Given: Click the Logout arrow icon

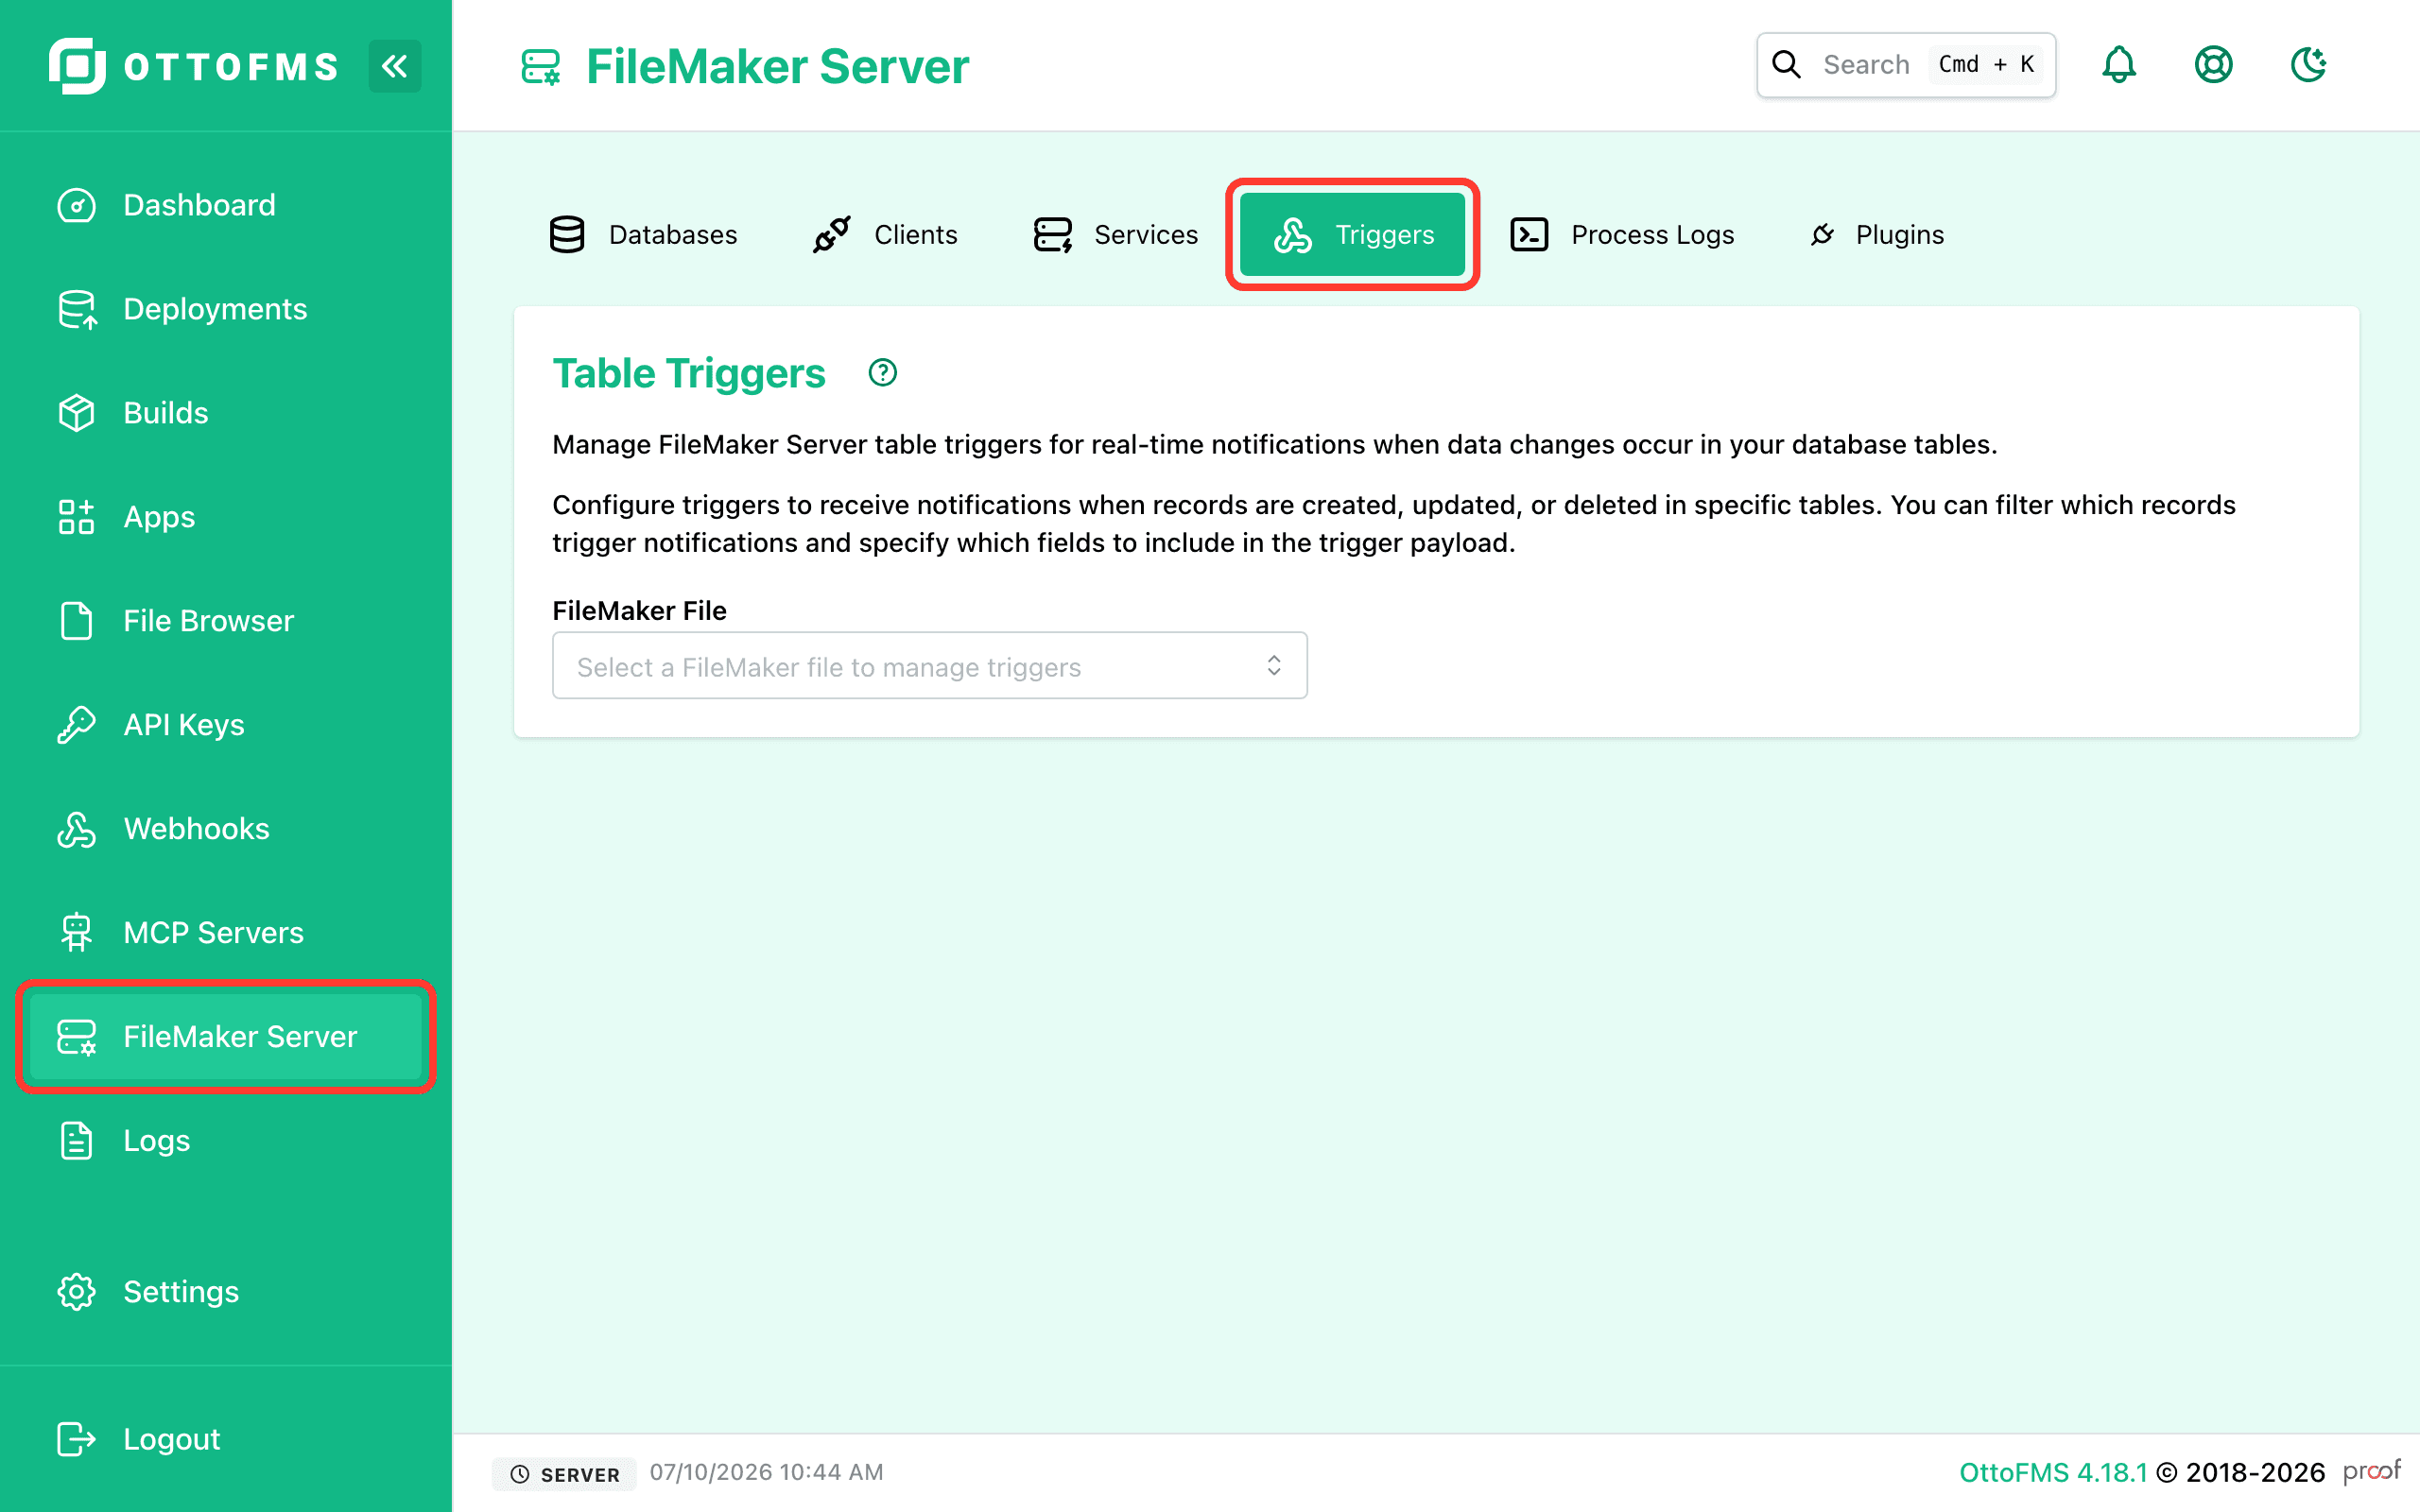Looking at the screenshot, I should (77, 1439).
